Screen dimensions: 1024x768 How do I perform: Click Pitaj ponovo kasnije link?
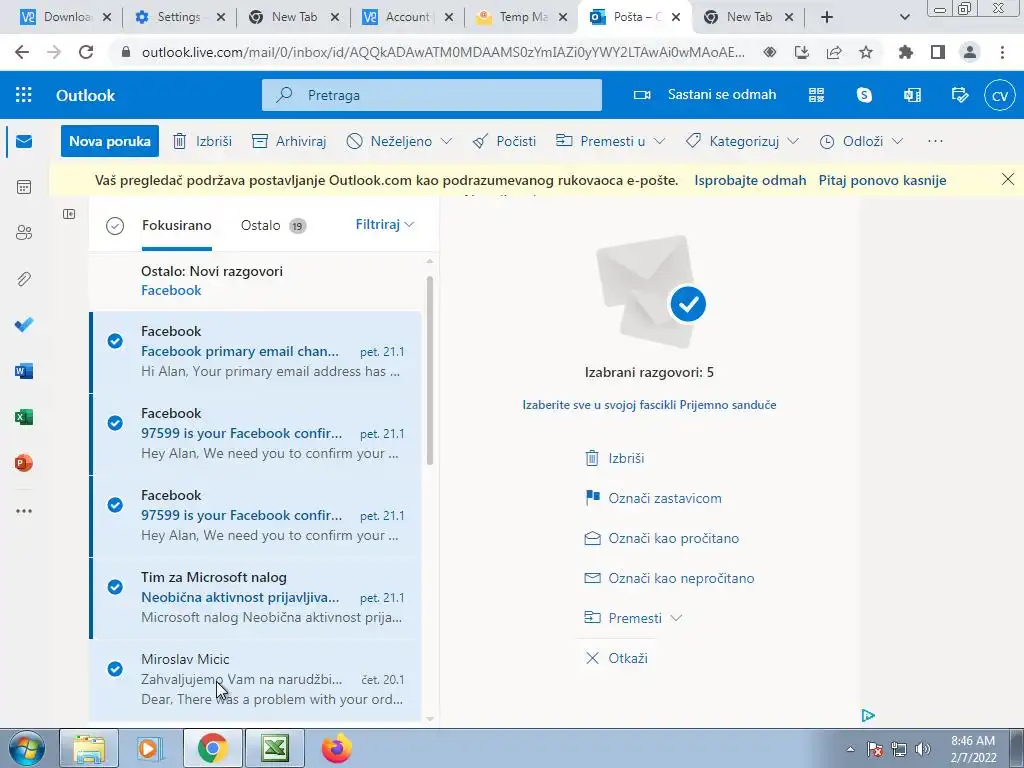(x=882, y=180)
